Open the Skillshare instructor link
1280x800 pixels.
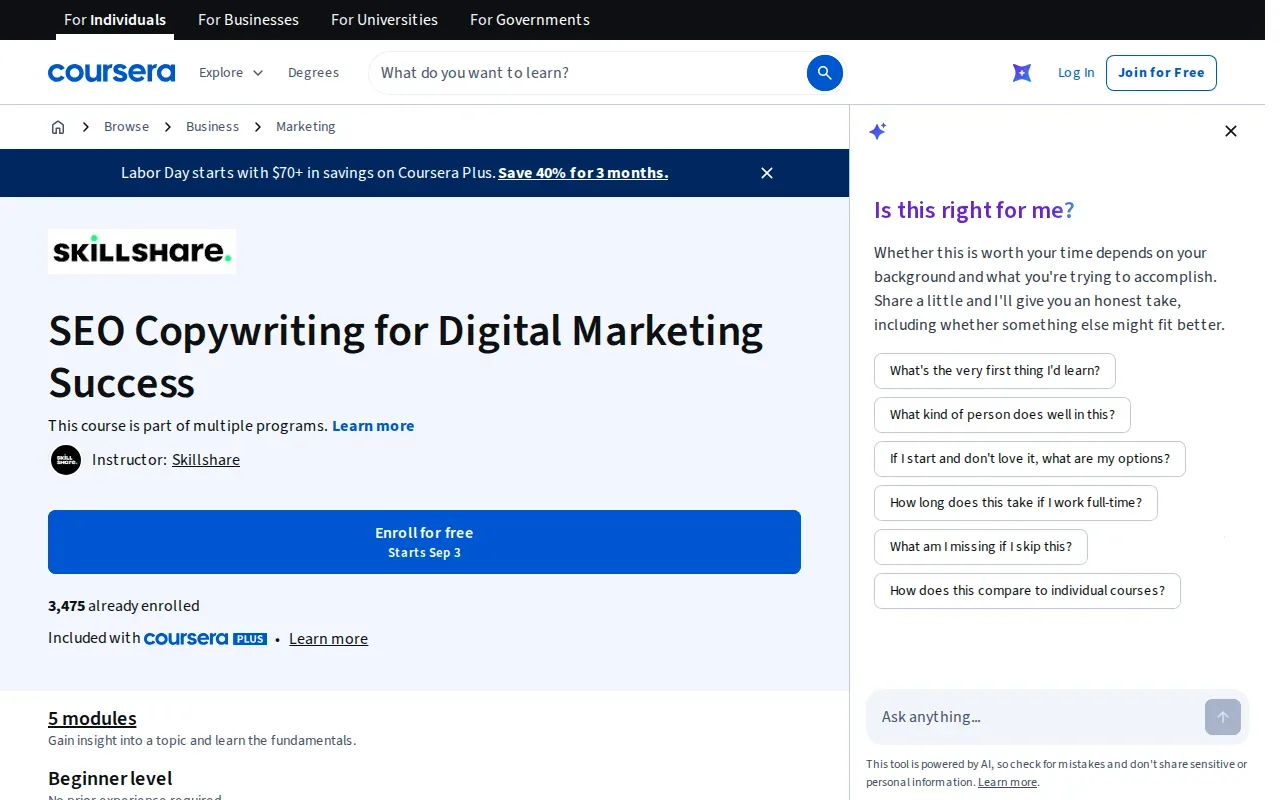206,460
